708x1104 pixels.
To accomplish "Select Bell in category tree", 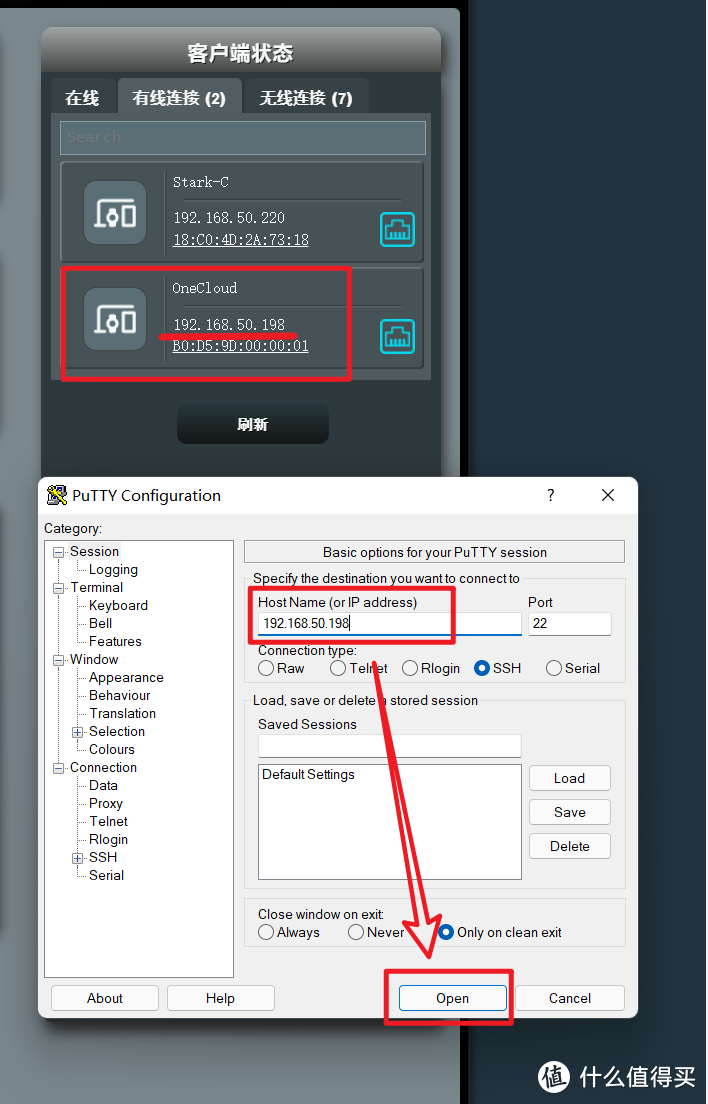I will click(x=101, y=623).
